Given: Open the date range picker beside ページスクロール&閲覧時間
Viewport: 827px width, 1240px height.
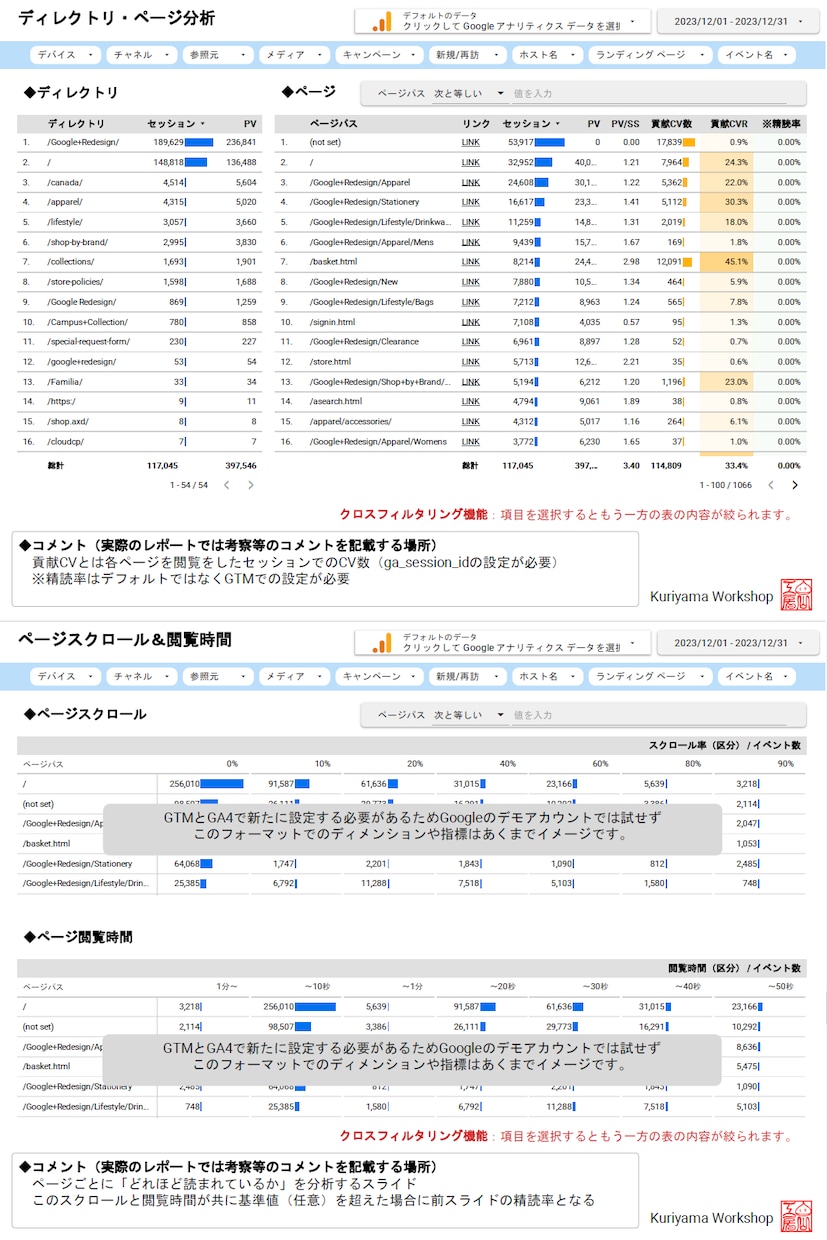Looking at the screenshot, I should (738, 642).
